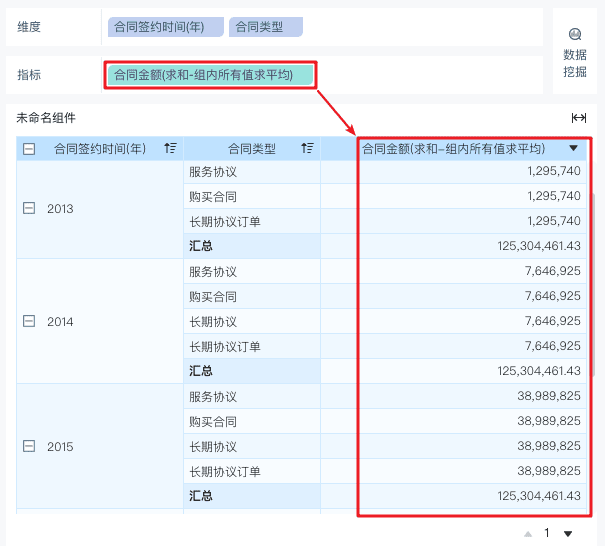Select 长期协议订单 cell under 2013
The height and width of the screenshot is (546, 605).
[x=252, y=221]
